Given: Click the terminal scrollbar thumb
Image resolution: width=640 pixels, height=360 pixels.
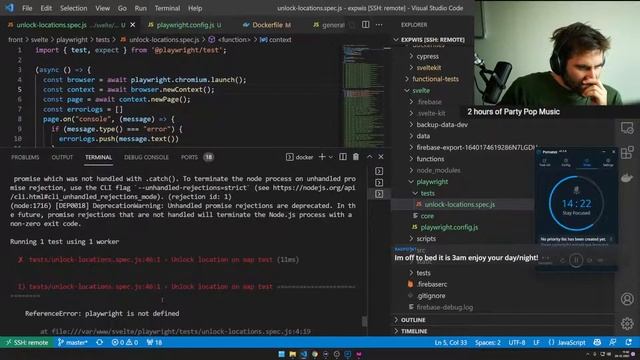Looking at the screenshot, I should pos(364,321).
